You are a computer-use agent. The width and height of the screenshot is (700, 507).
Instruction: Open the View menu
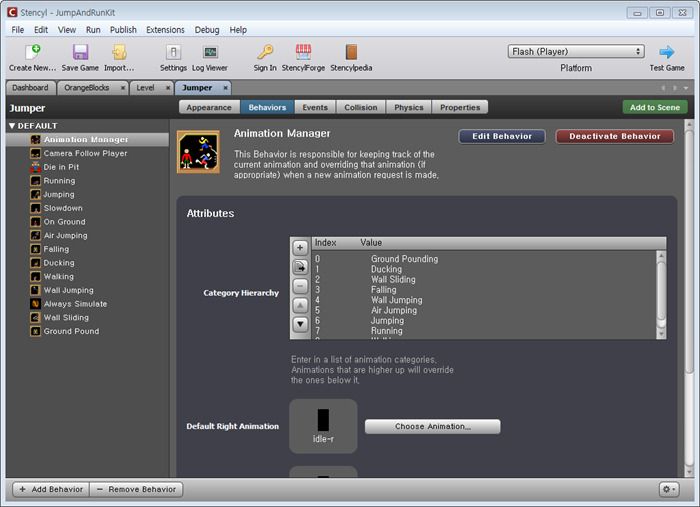pyautogui.click(x=67, y=30)
